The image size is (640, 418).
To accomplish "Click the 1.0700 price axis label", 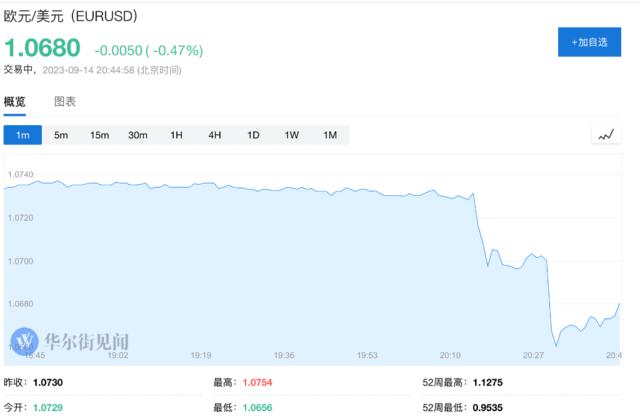I will click(20, 261).
